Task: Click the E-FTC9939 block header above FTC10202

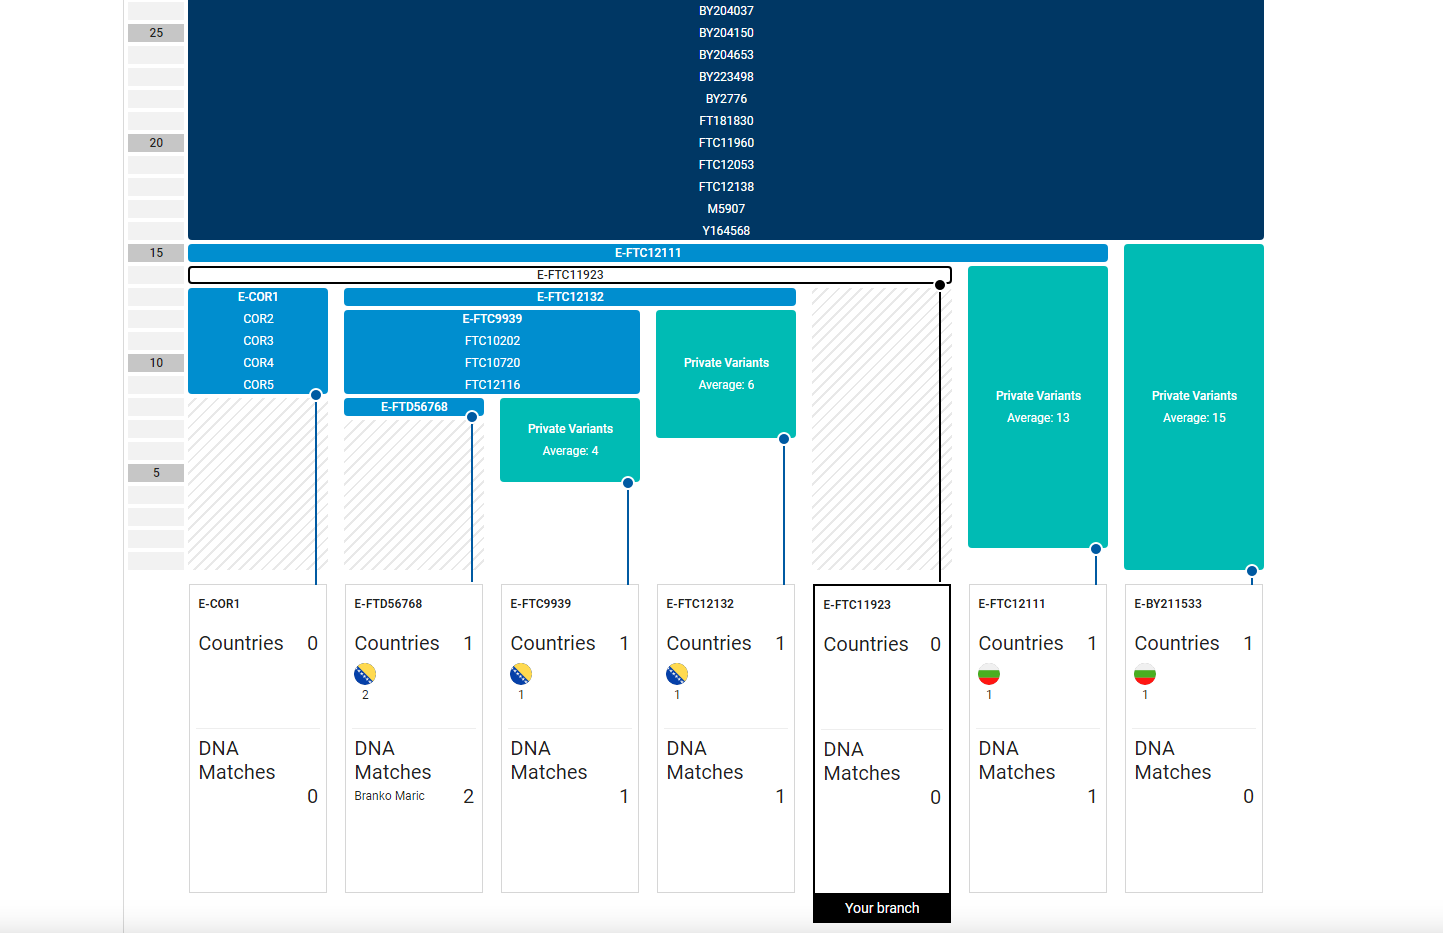Action: (492, 319)
